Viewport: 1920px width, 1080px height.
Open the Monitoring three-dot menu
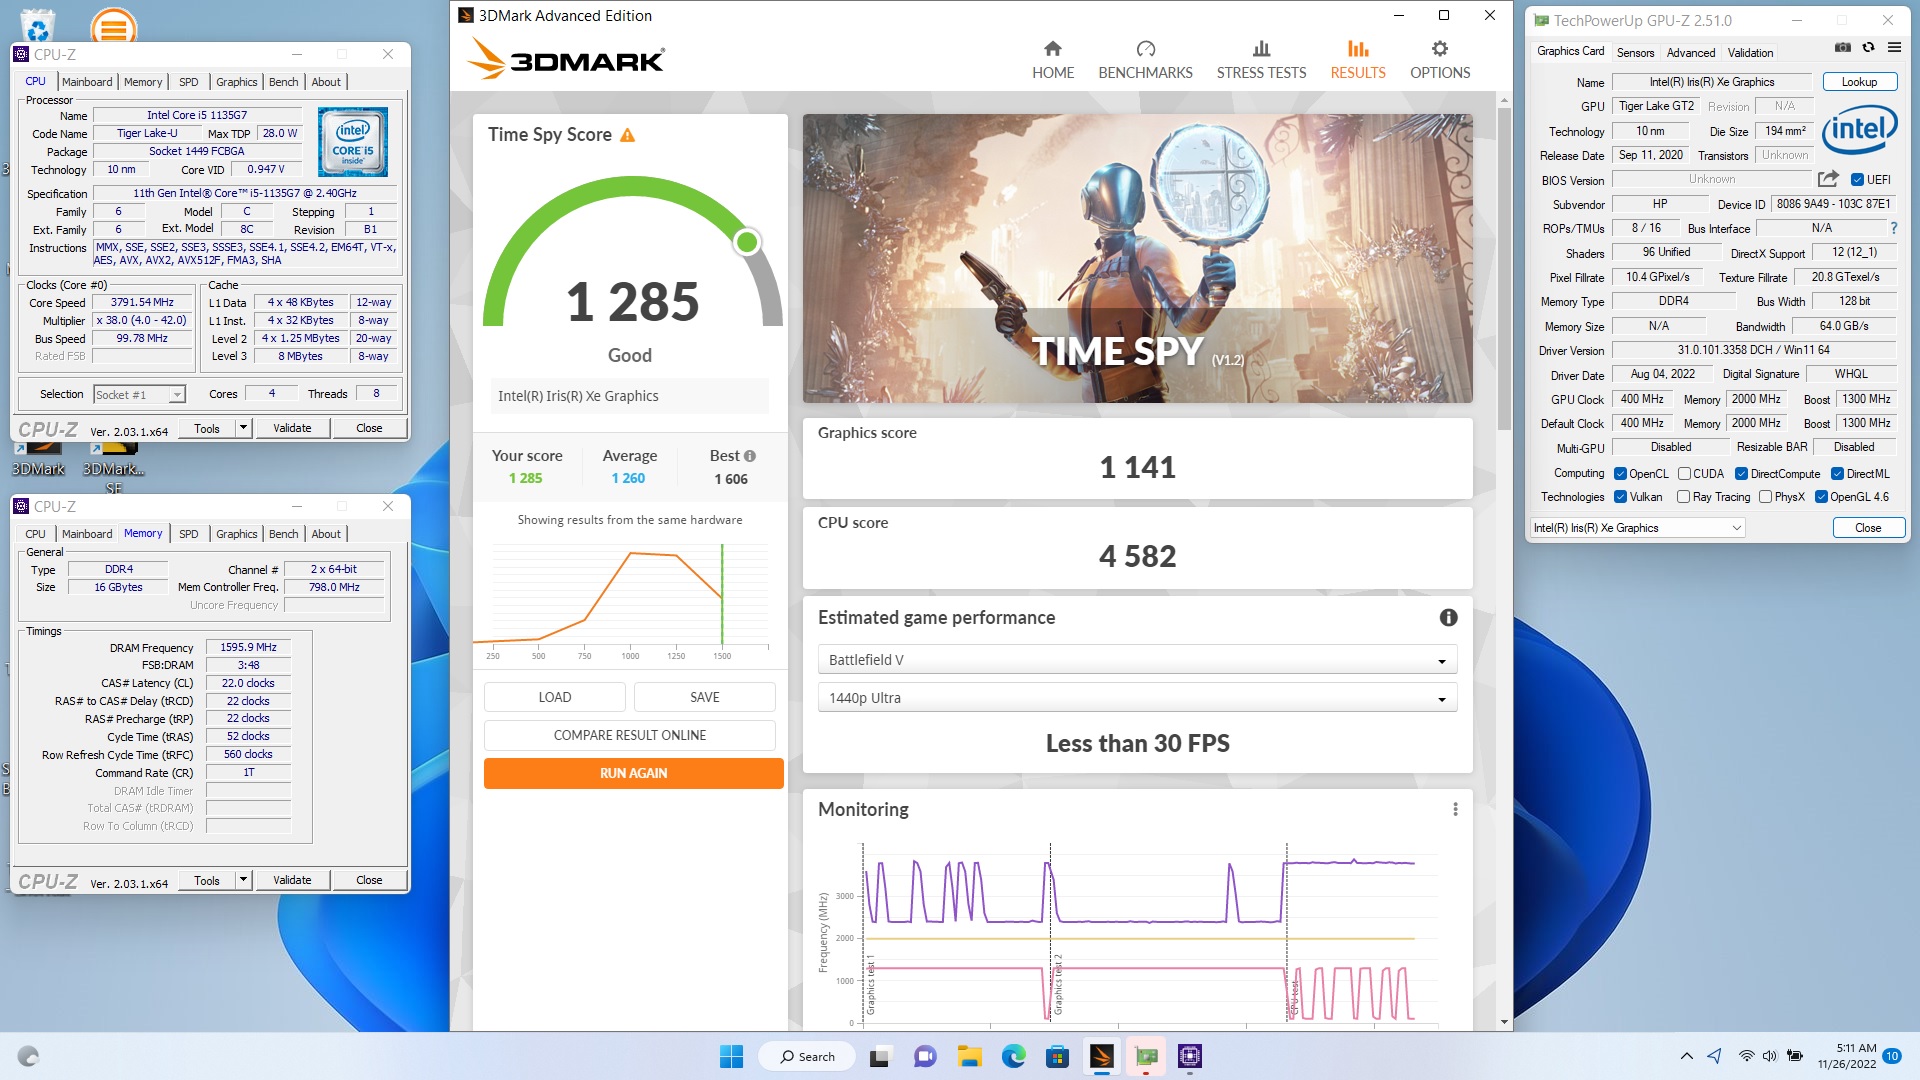[x=1455, y=809]
